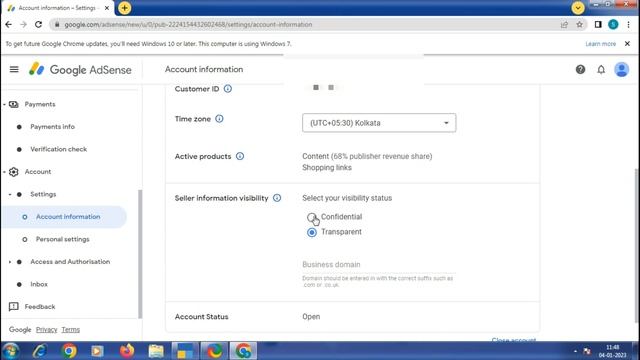Dismiss the Chrome update notice
Image resolution: width=640 pixels, height=360 pixels.
[x=627, y=44]
